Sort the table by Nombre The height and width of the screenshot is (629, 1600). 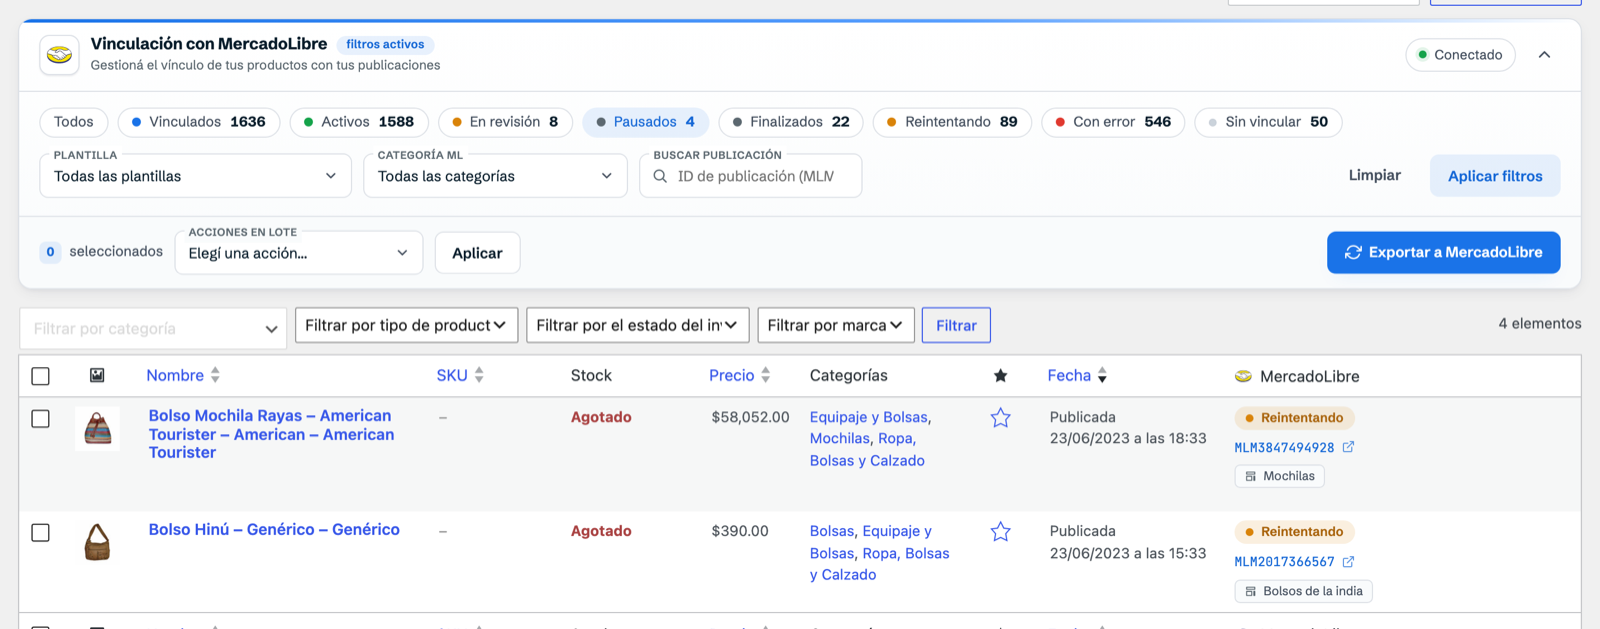point(183,375)
